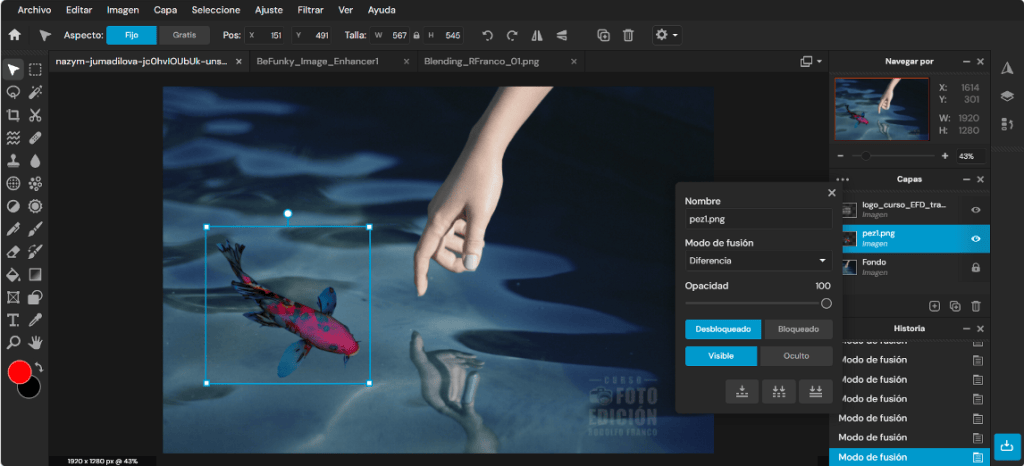
Task: Select the Eraser tool
Action: (13, 251)
